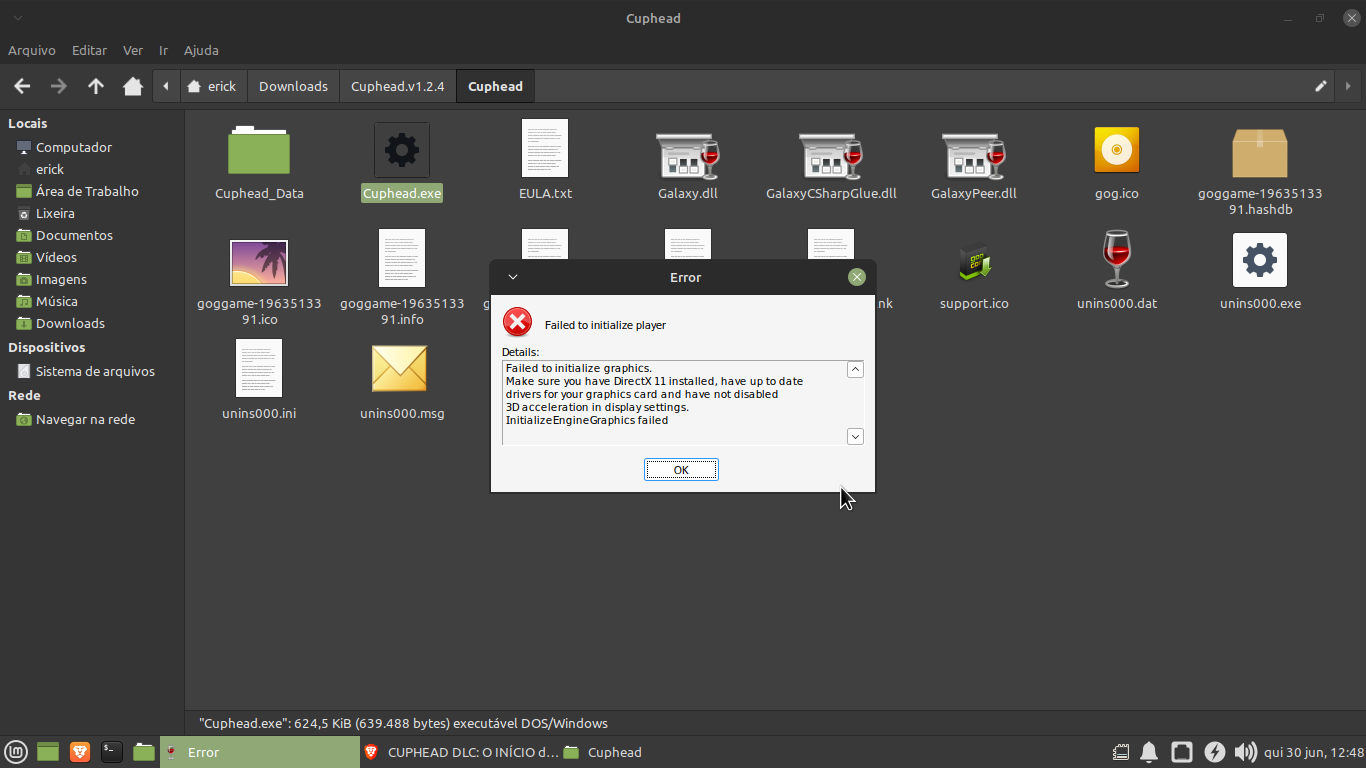Open the Arquivo menu
The width and height of the screenshot is (1366, 768).
tap(32, 50)
